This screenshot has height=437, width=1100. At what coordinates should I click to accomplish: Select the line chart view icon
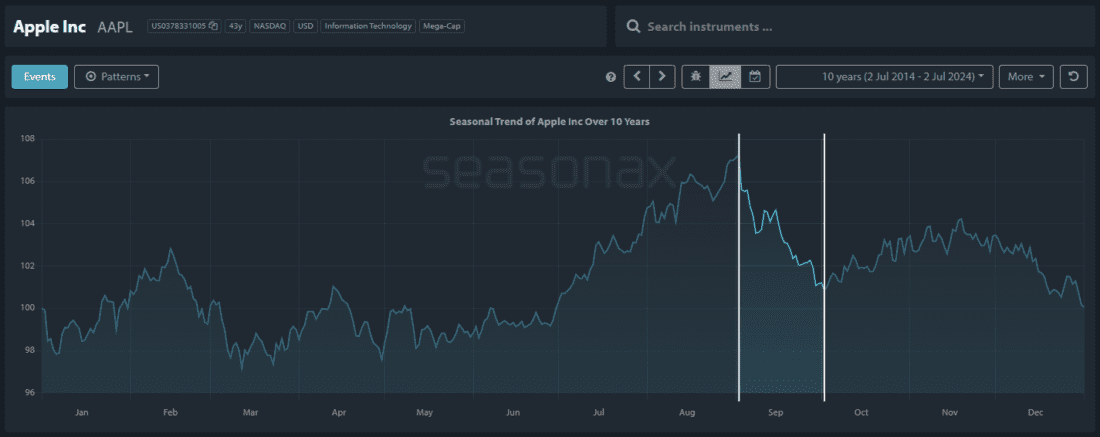725,77
